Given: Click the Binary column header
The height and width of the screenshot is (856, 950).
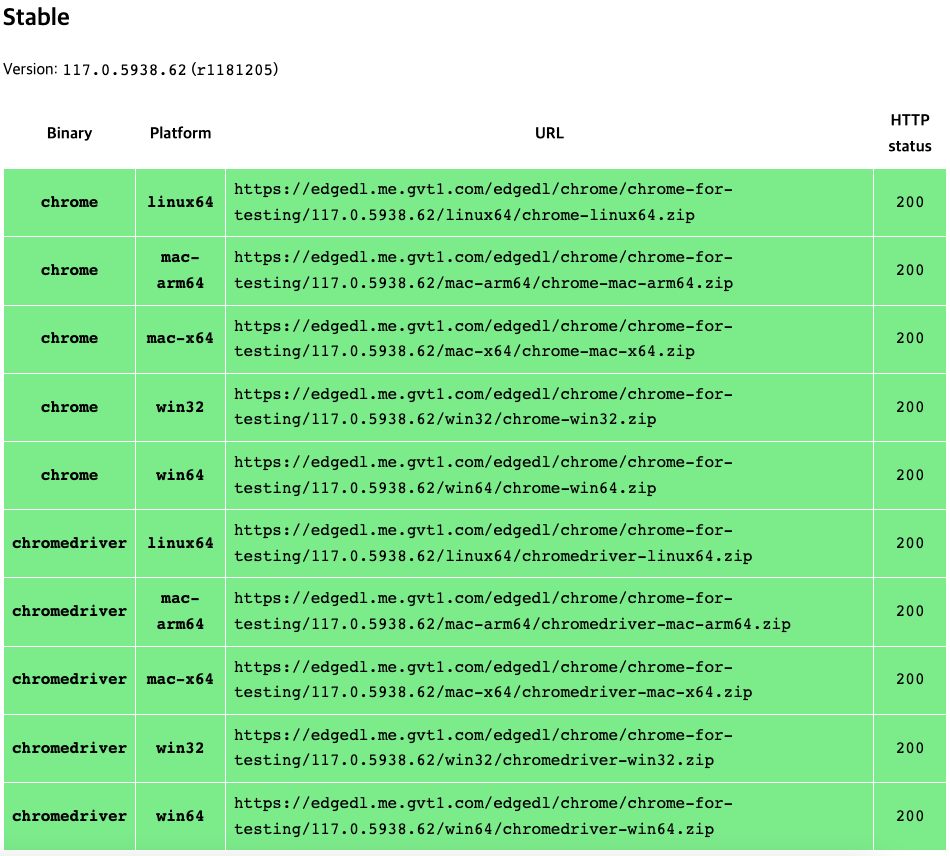Looking at the screenshot, I should tap(70, 133).
